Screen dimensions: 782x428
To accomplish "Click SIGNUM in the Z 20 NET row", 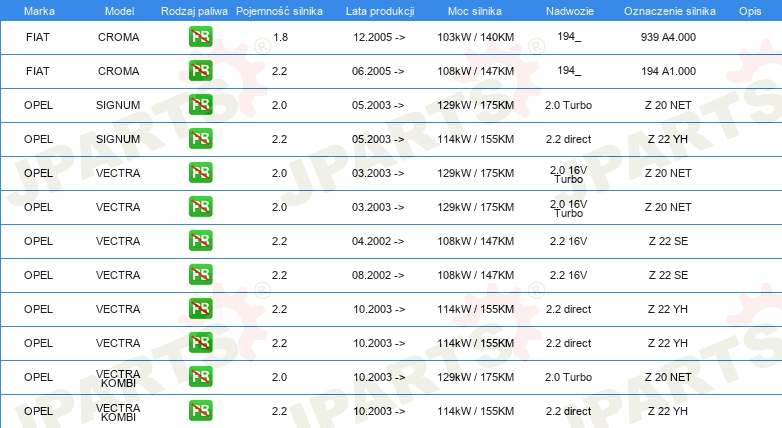I will tap(118, 105).
